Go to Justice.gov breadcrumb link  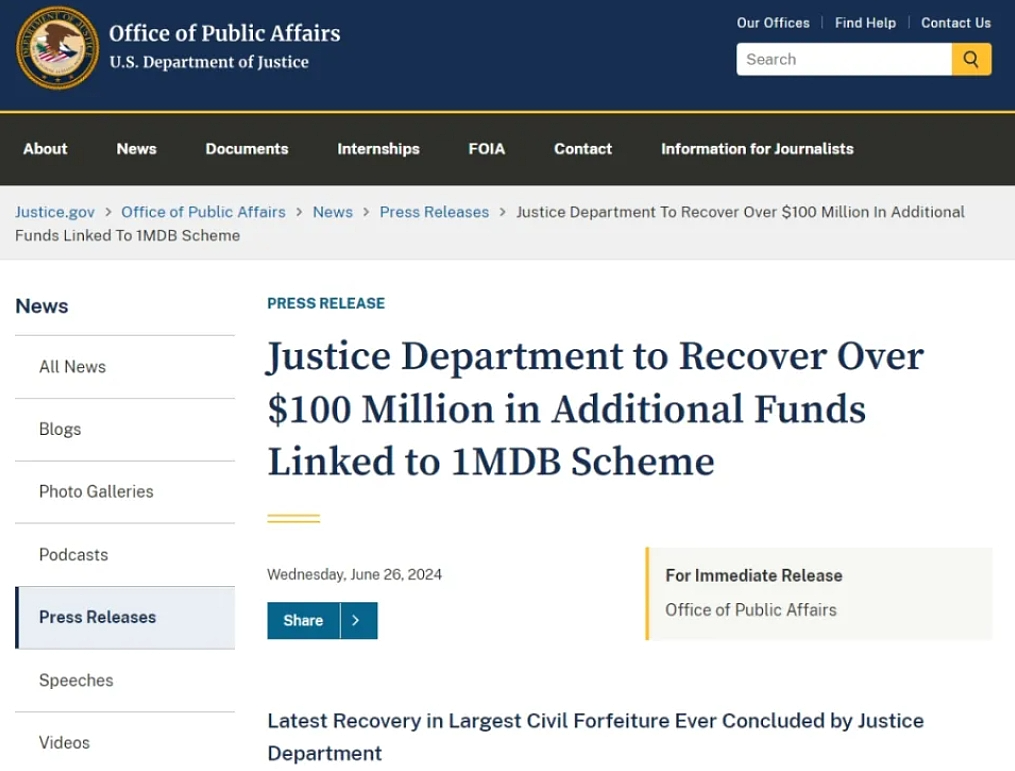tap(55, 212)
